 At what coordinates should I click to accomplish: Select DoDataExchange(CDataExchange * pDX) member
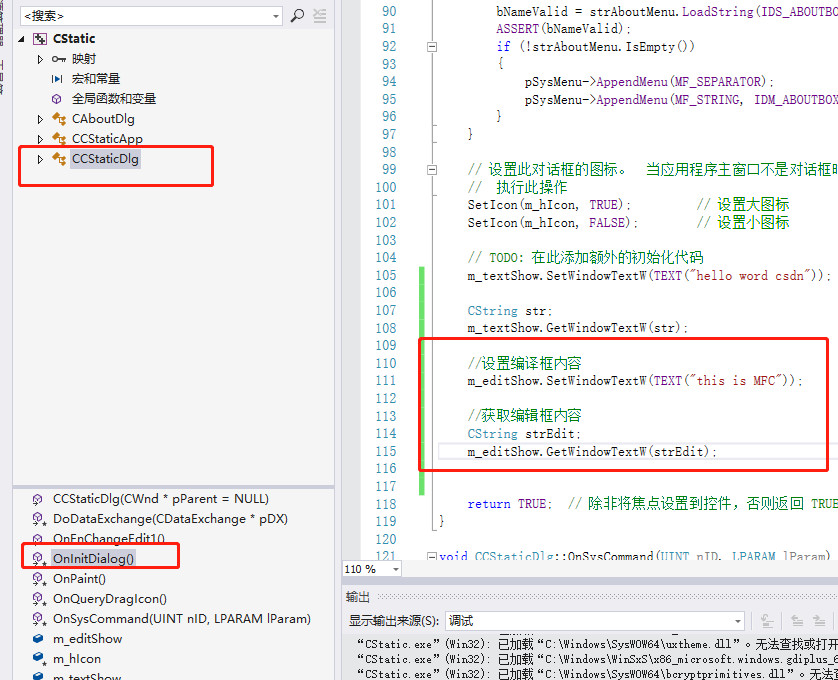(x=170, y=519)
